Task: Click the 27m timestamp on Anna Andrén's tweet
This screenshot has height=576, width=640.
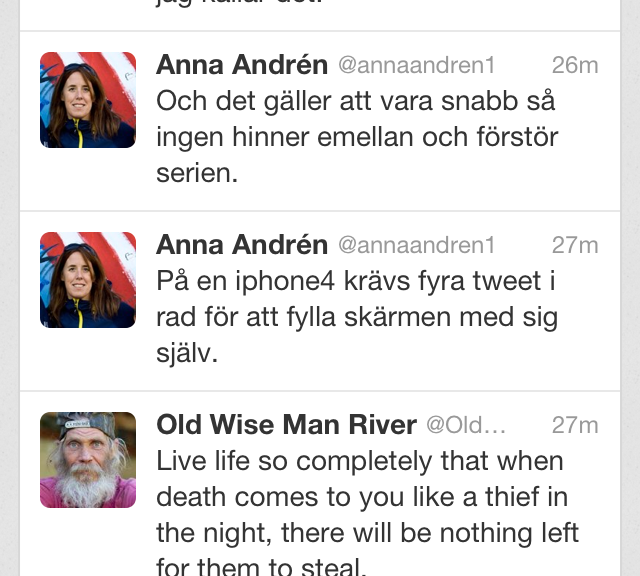Action: click(x=575, y=246)
